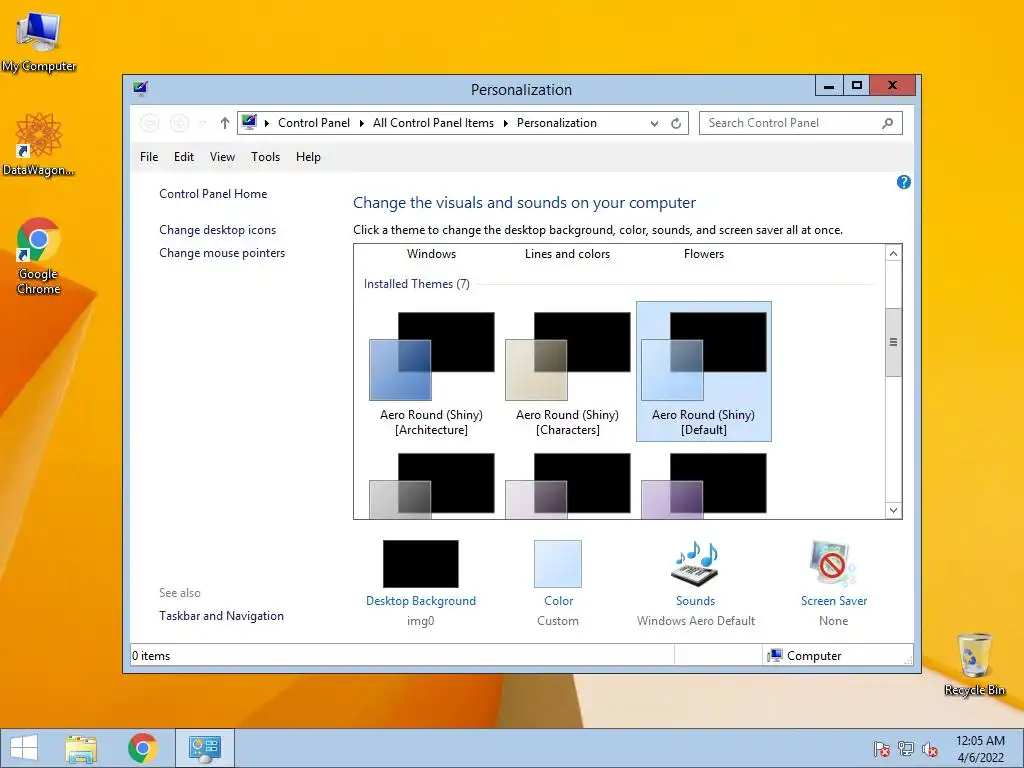Open Taskbar and Navigation link
Screen dimensions: 1024x768
click(x=221, y=616)
